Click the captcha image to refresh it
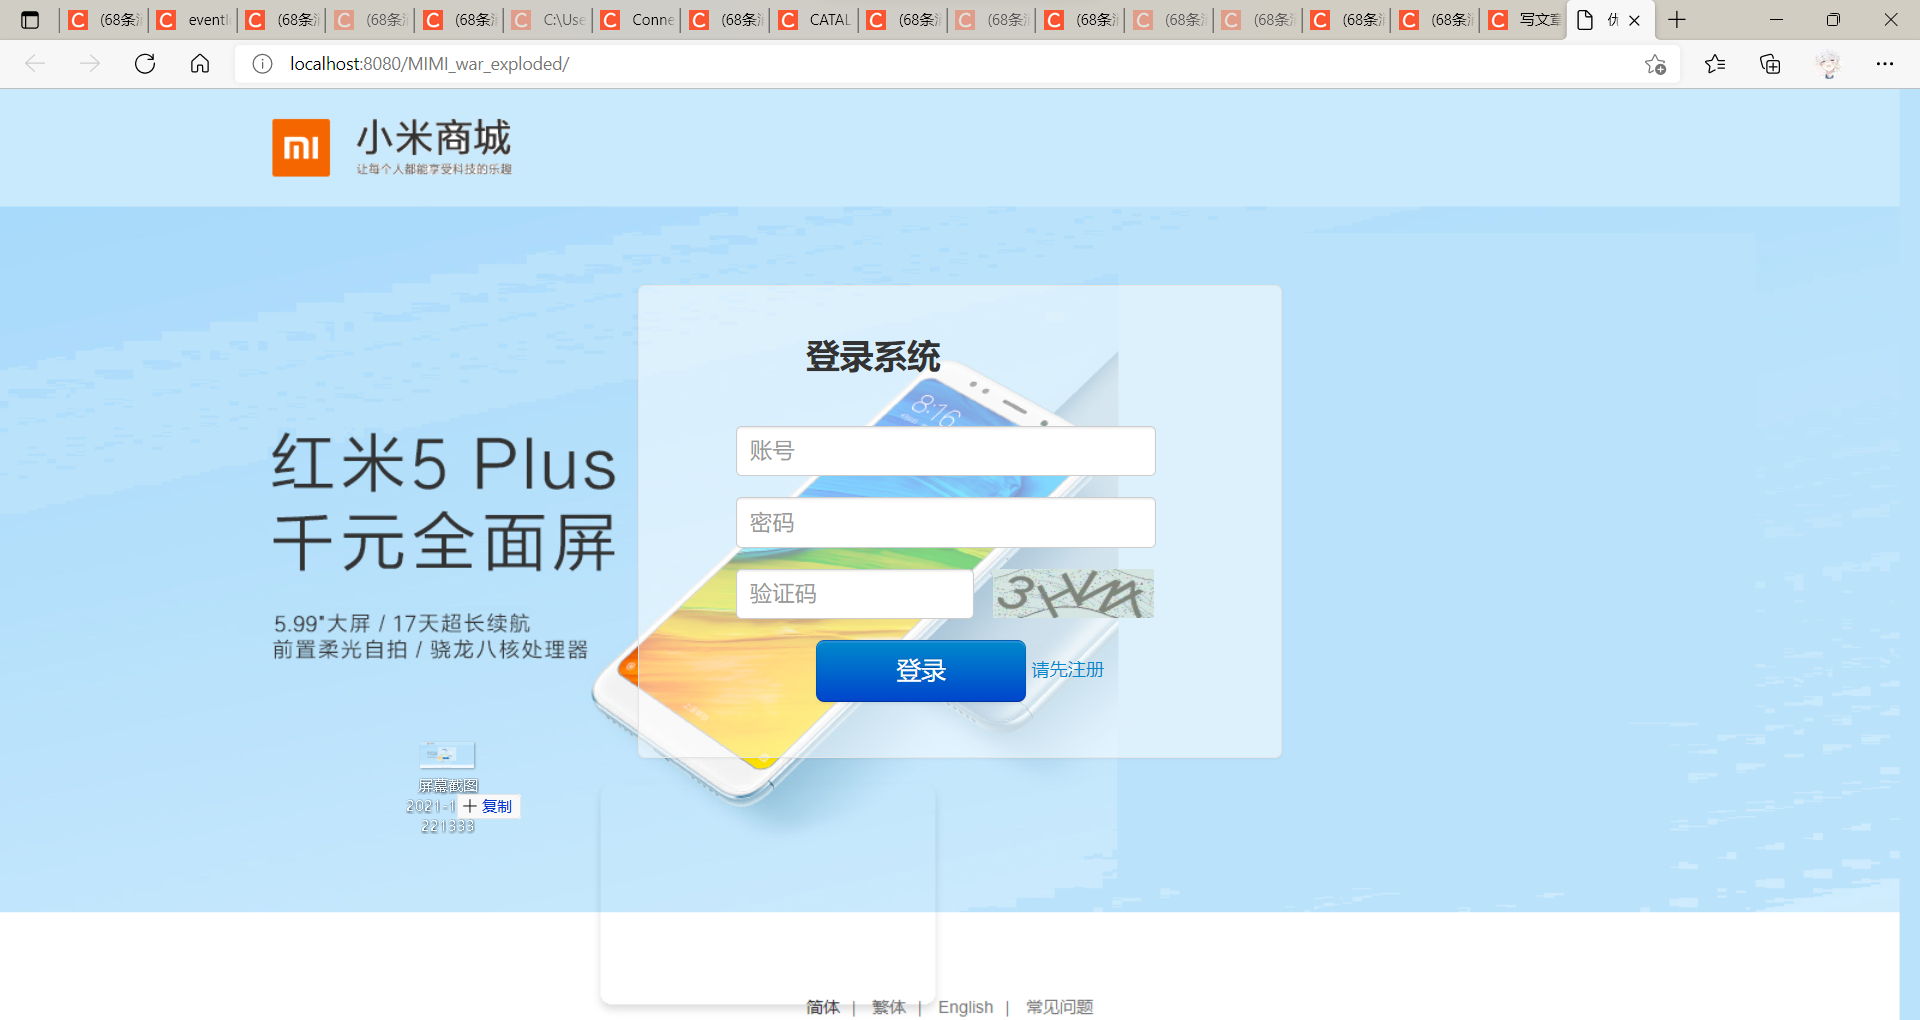The height and width of the screenshot is (1020, 1920). pyautogui.click(x=1073, y=593)
